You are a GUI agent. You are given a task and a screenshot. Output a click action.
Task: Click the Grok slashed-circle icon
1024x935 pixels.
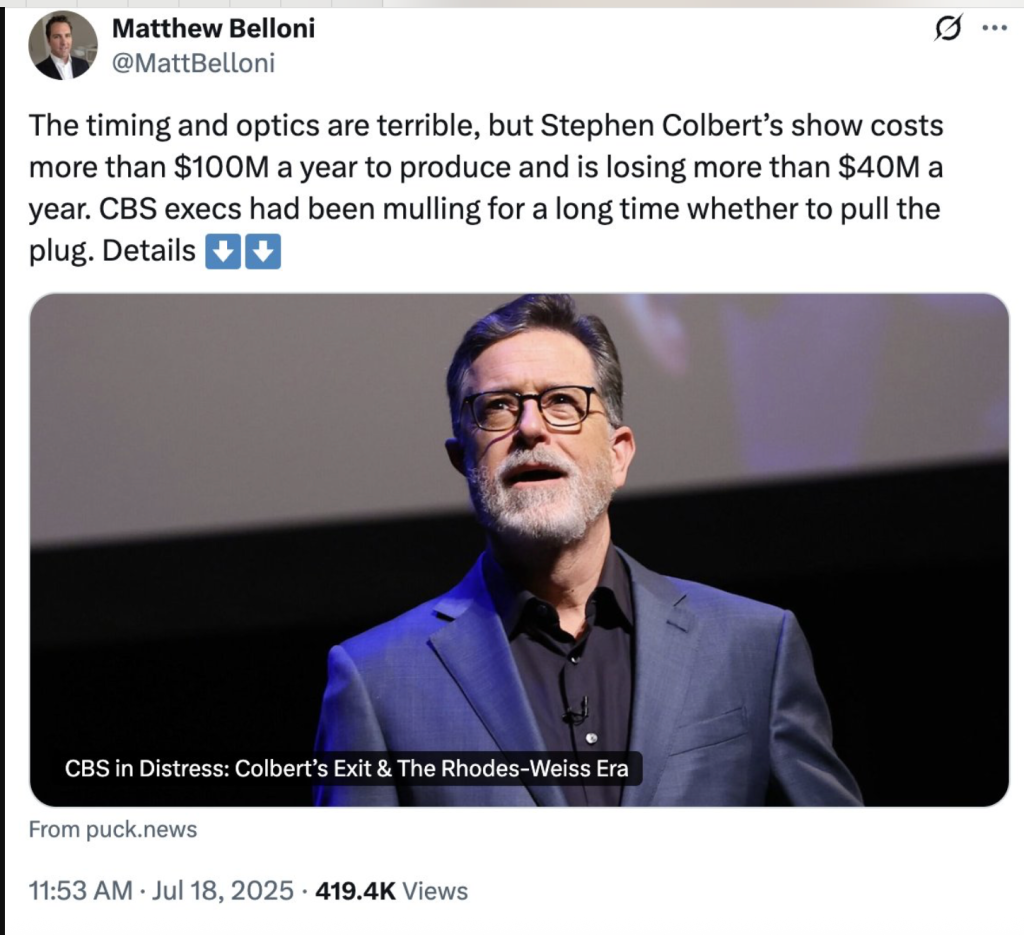click(945, 31)
